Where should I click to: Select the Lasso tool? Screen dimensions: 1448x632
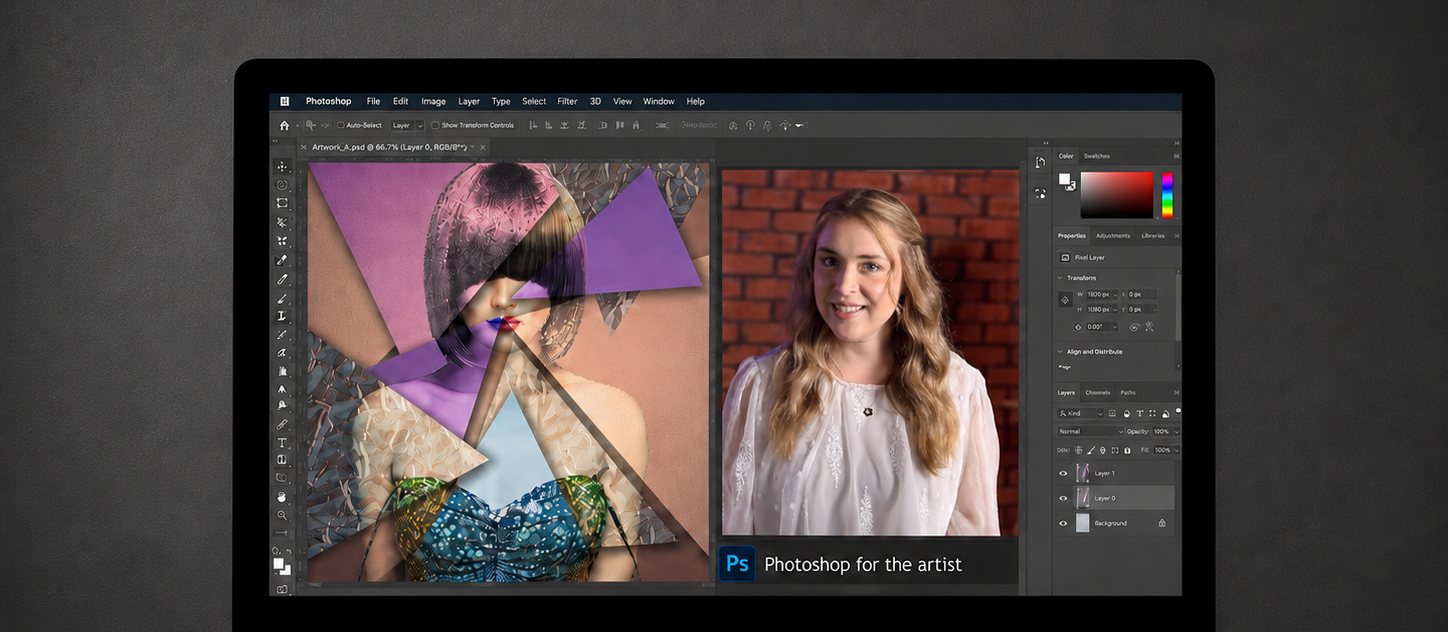282,185
